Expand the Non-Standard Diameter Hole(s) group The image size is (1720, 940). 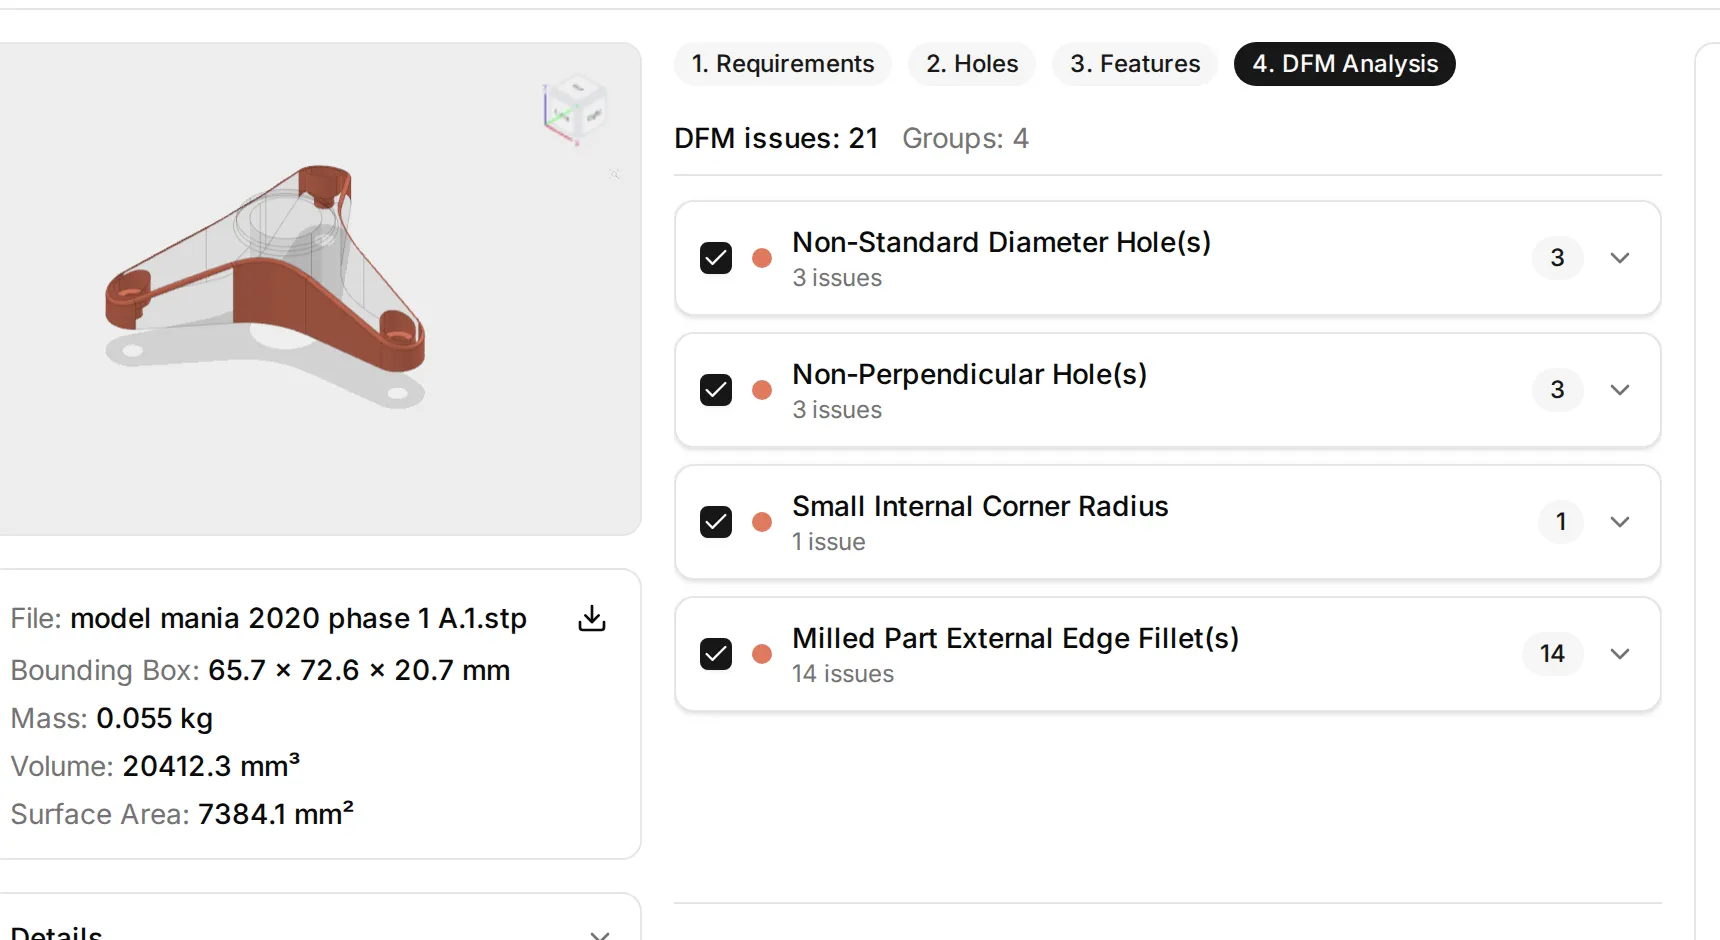click(1620, 258)
